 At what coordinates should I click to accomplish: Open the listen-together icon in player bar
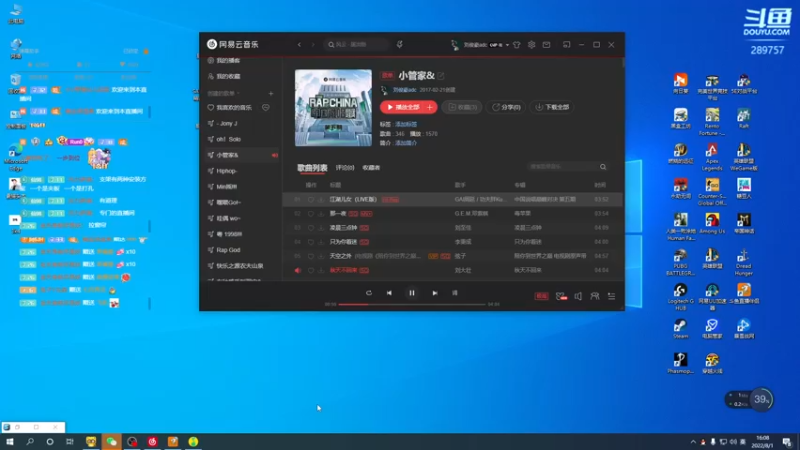(x=594, y=296)
